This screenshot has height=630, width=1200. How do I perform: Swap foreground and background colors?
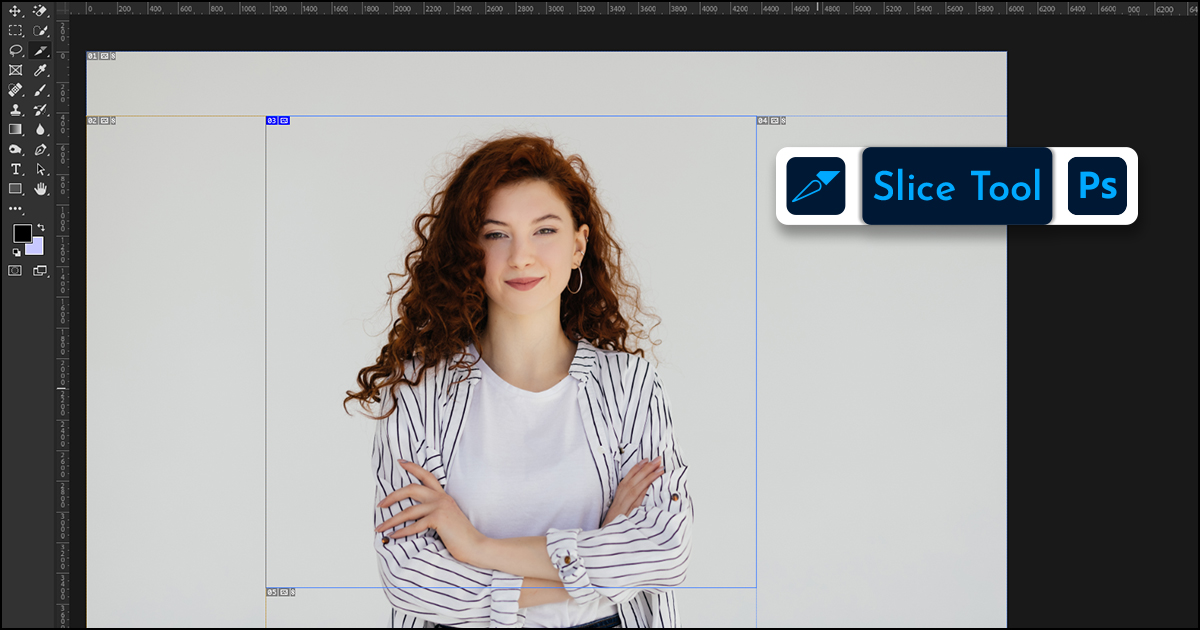click(x=41, y=228)
